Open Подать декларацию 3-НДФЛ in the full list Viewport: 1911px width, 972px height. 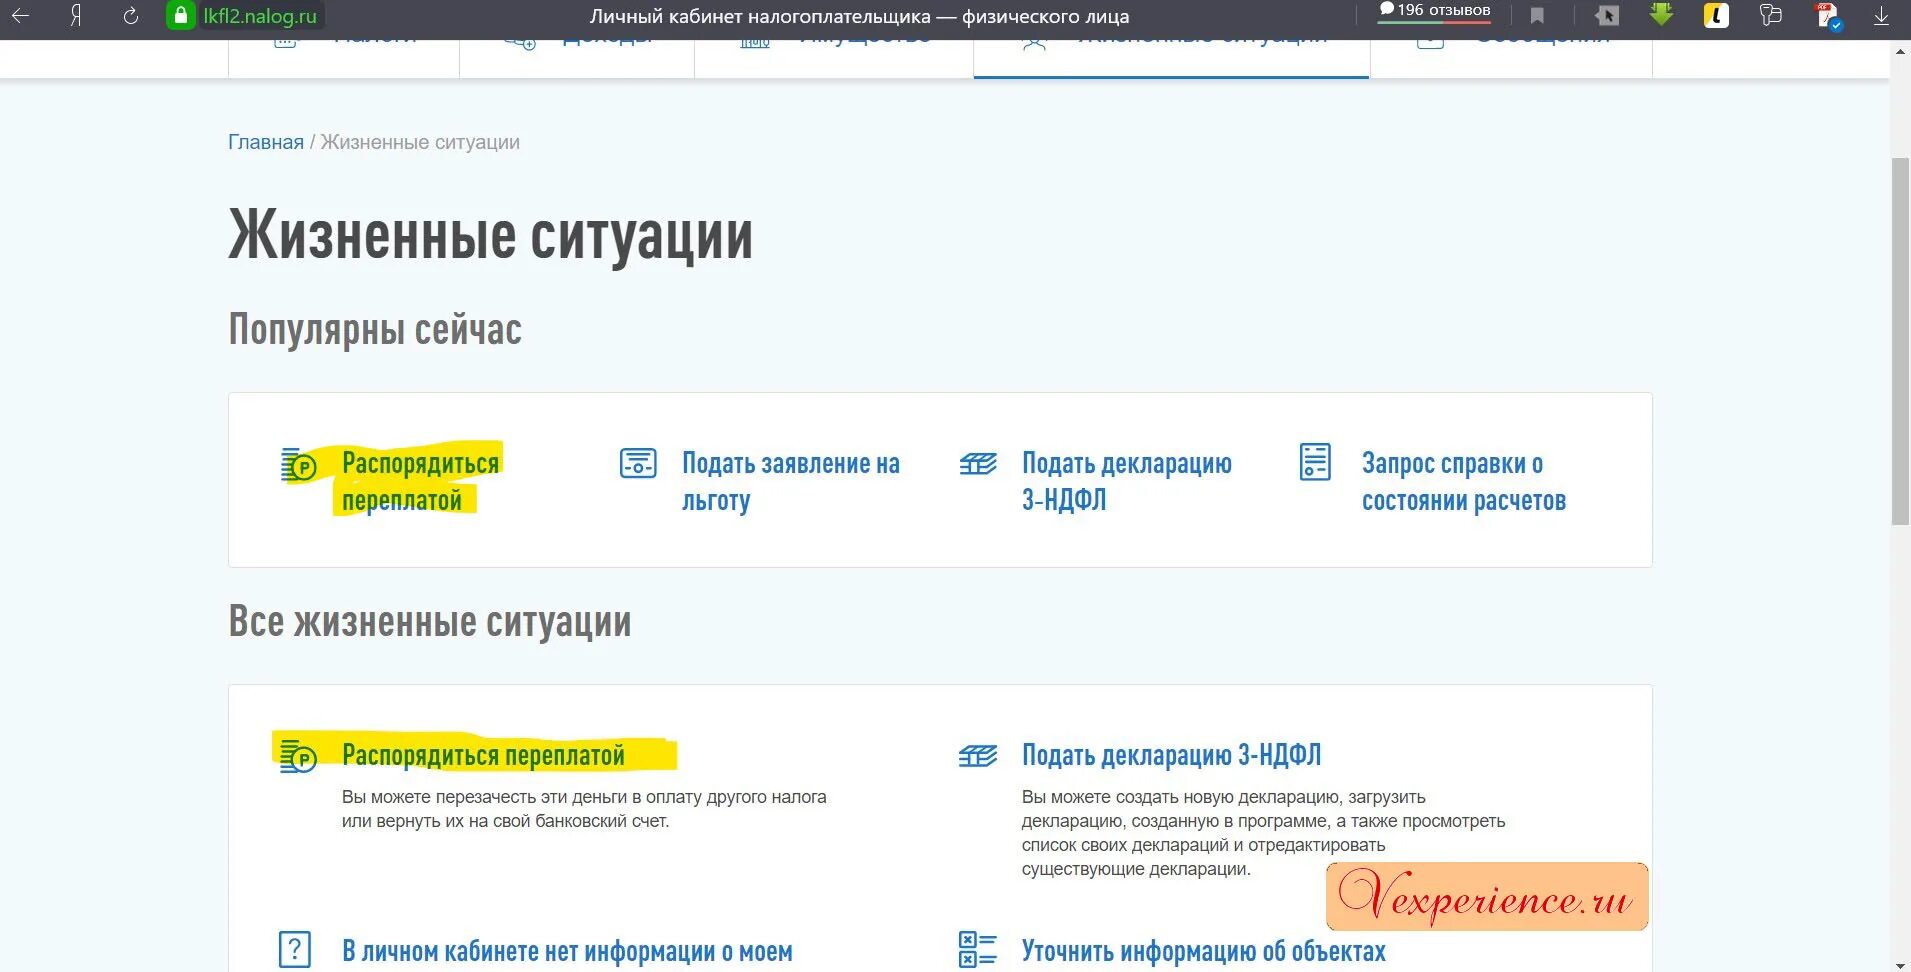[x=1171, y=755]
